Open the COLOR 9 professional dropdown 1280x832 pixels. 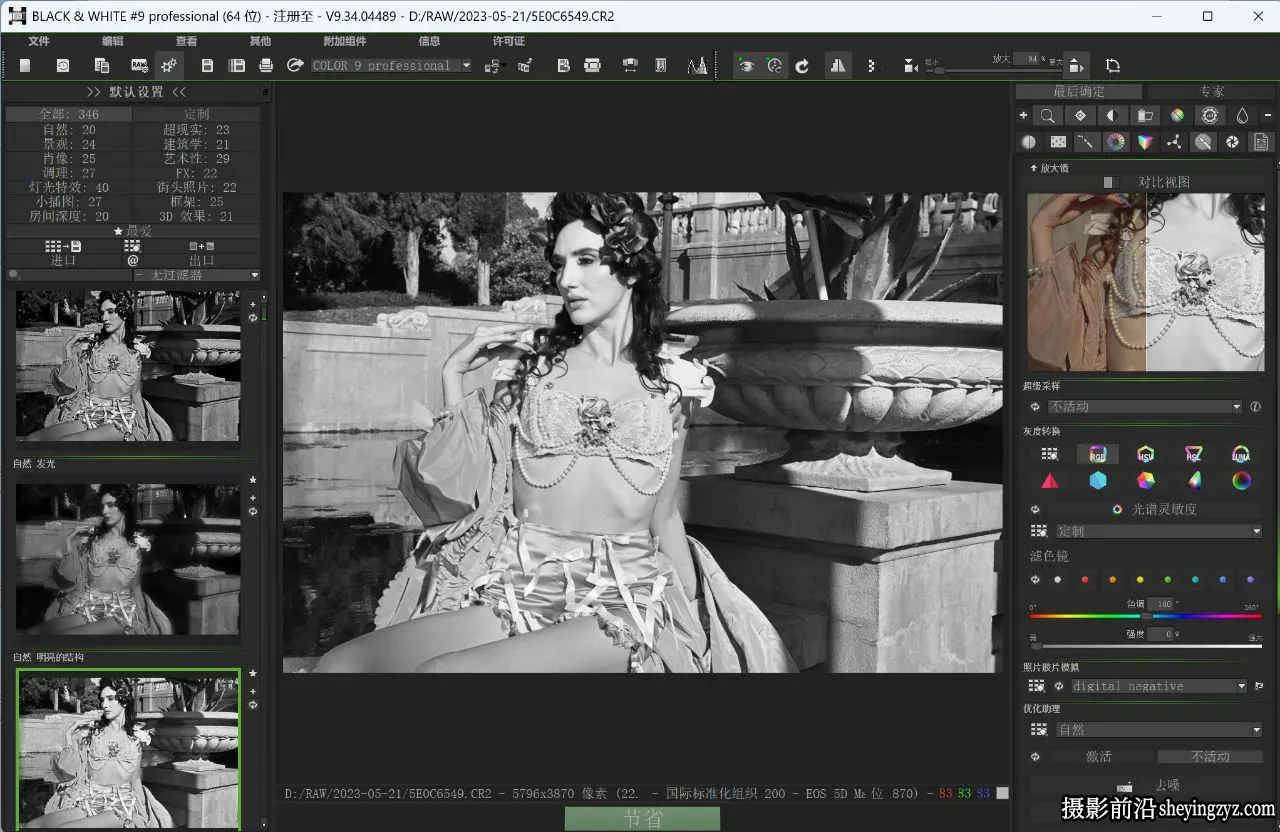point(391,65)
